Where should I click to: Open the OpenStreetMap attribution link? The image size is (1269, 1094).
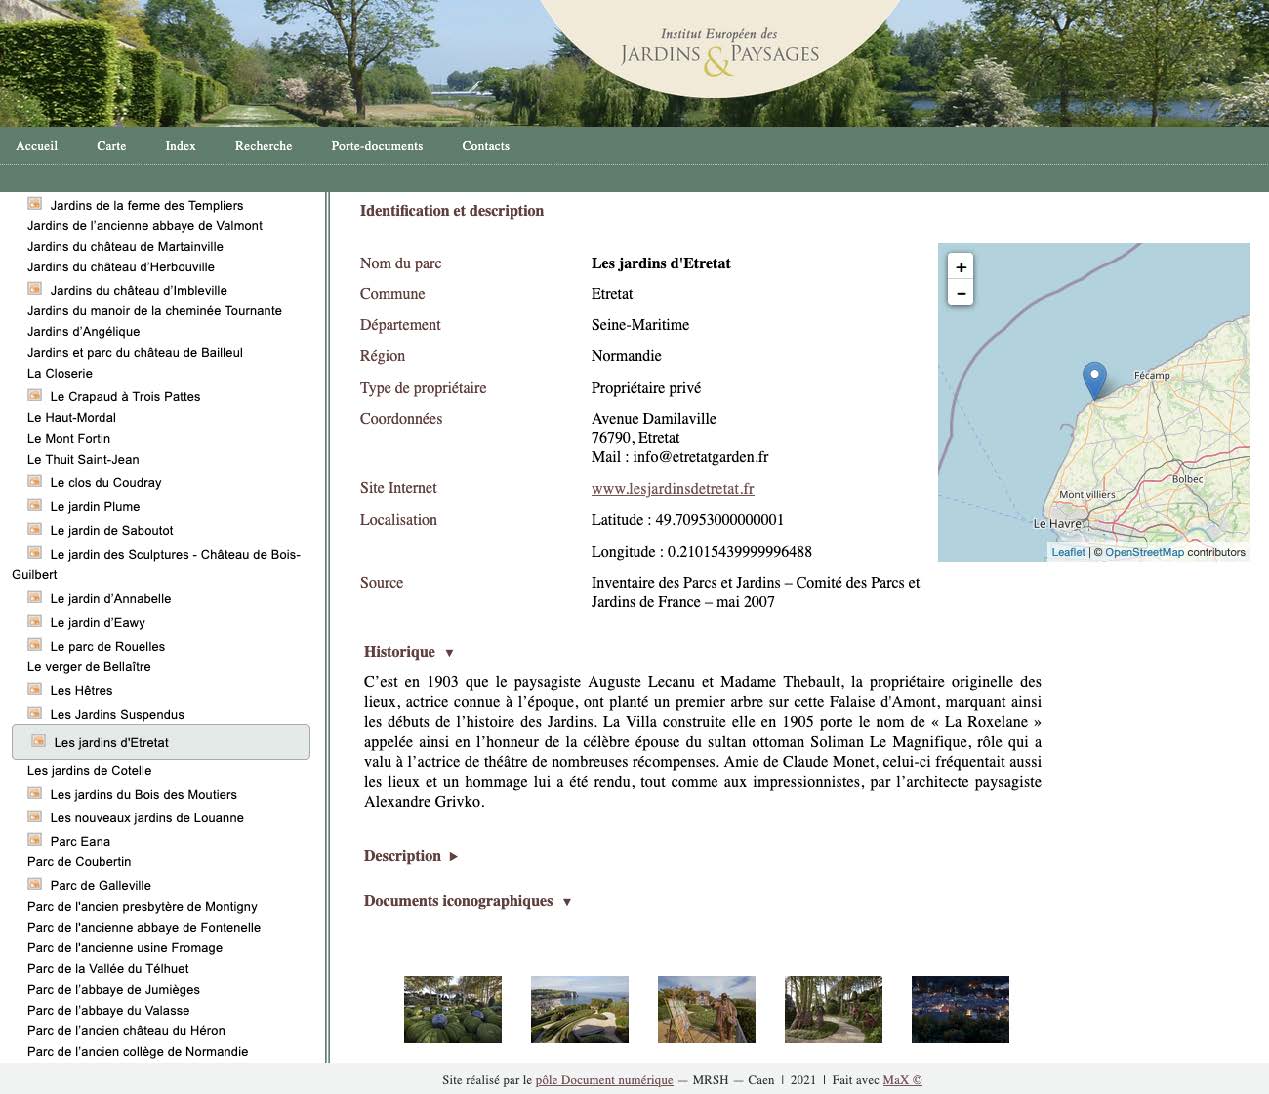point(1144,552)
